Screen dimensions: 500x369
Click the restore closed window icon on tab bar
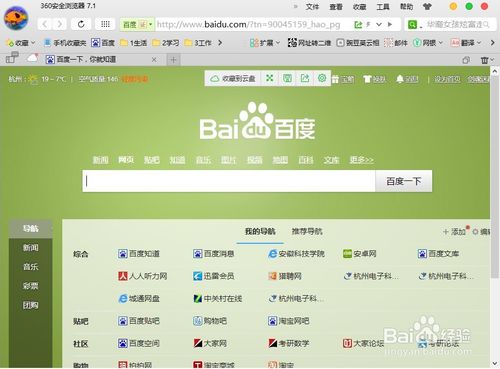coord(466,60)
